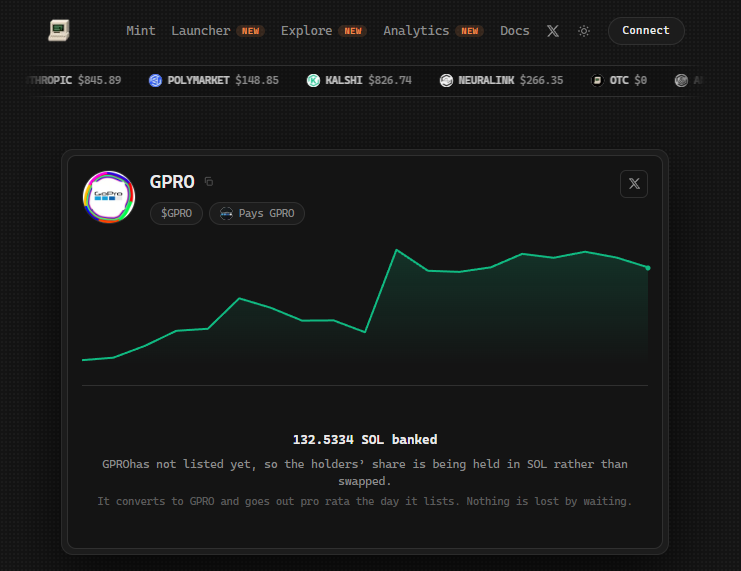Go to the Explore section
The width and height of the screenshot is (741, 571).
[306, 31]
